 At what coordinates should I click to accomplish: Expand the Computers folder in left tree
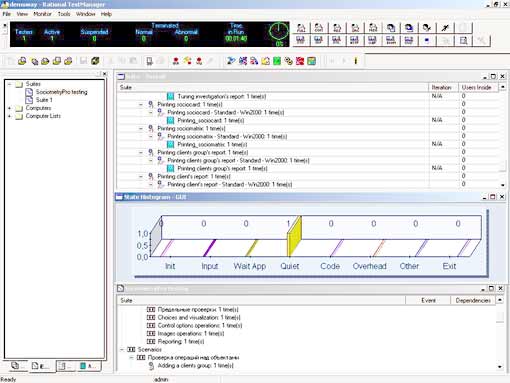pos(10,108)
